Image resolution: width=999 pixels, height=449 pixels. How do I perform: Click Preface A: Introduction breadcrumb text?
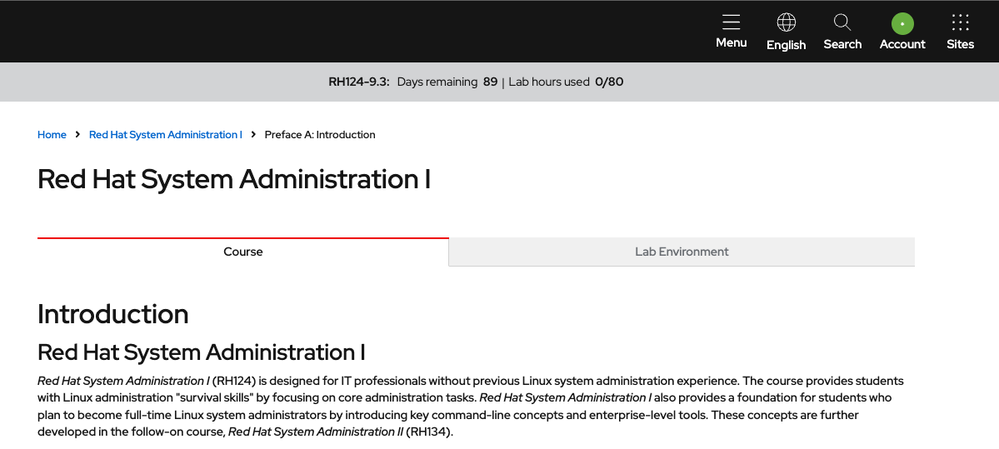[x=320, y=134]
